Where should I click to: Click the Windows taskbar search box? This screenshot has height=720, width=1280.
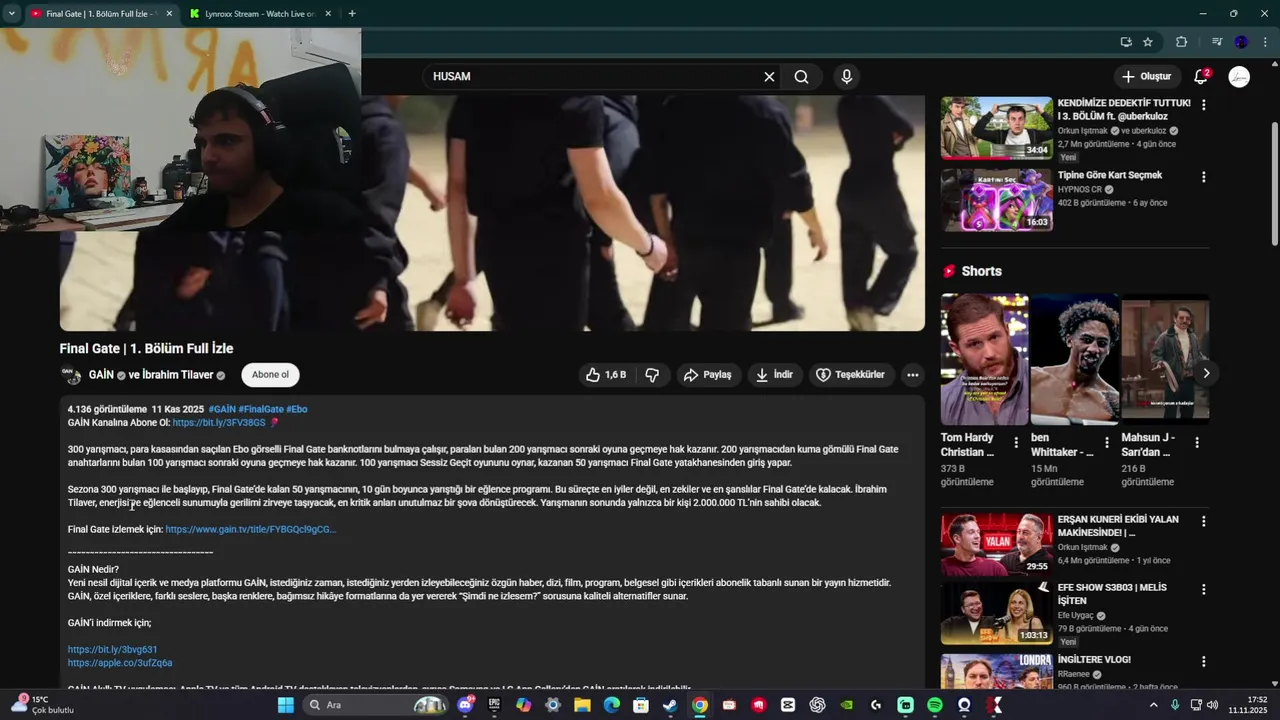(375, 705)
